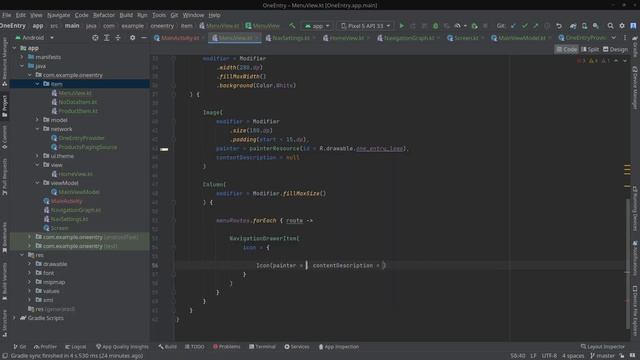Open the File menu
This screenshot has width=640, height=360.
pyautogui.click(x=7, y=15)
